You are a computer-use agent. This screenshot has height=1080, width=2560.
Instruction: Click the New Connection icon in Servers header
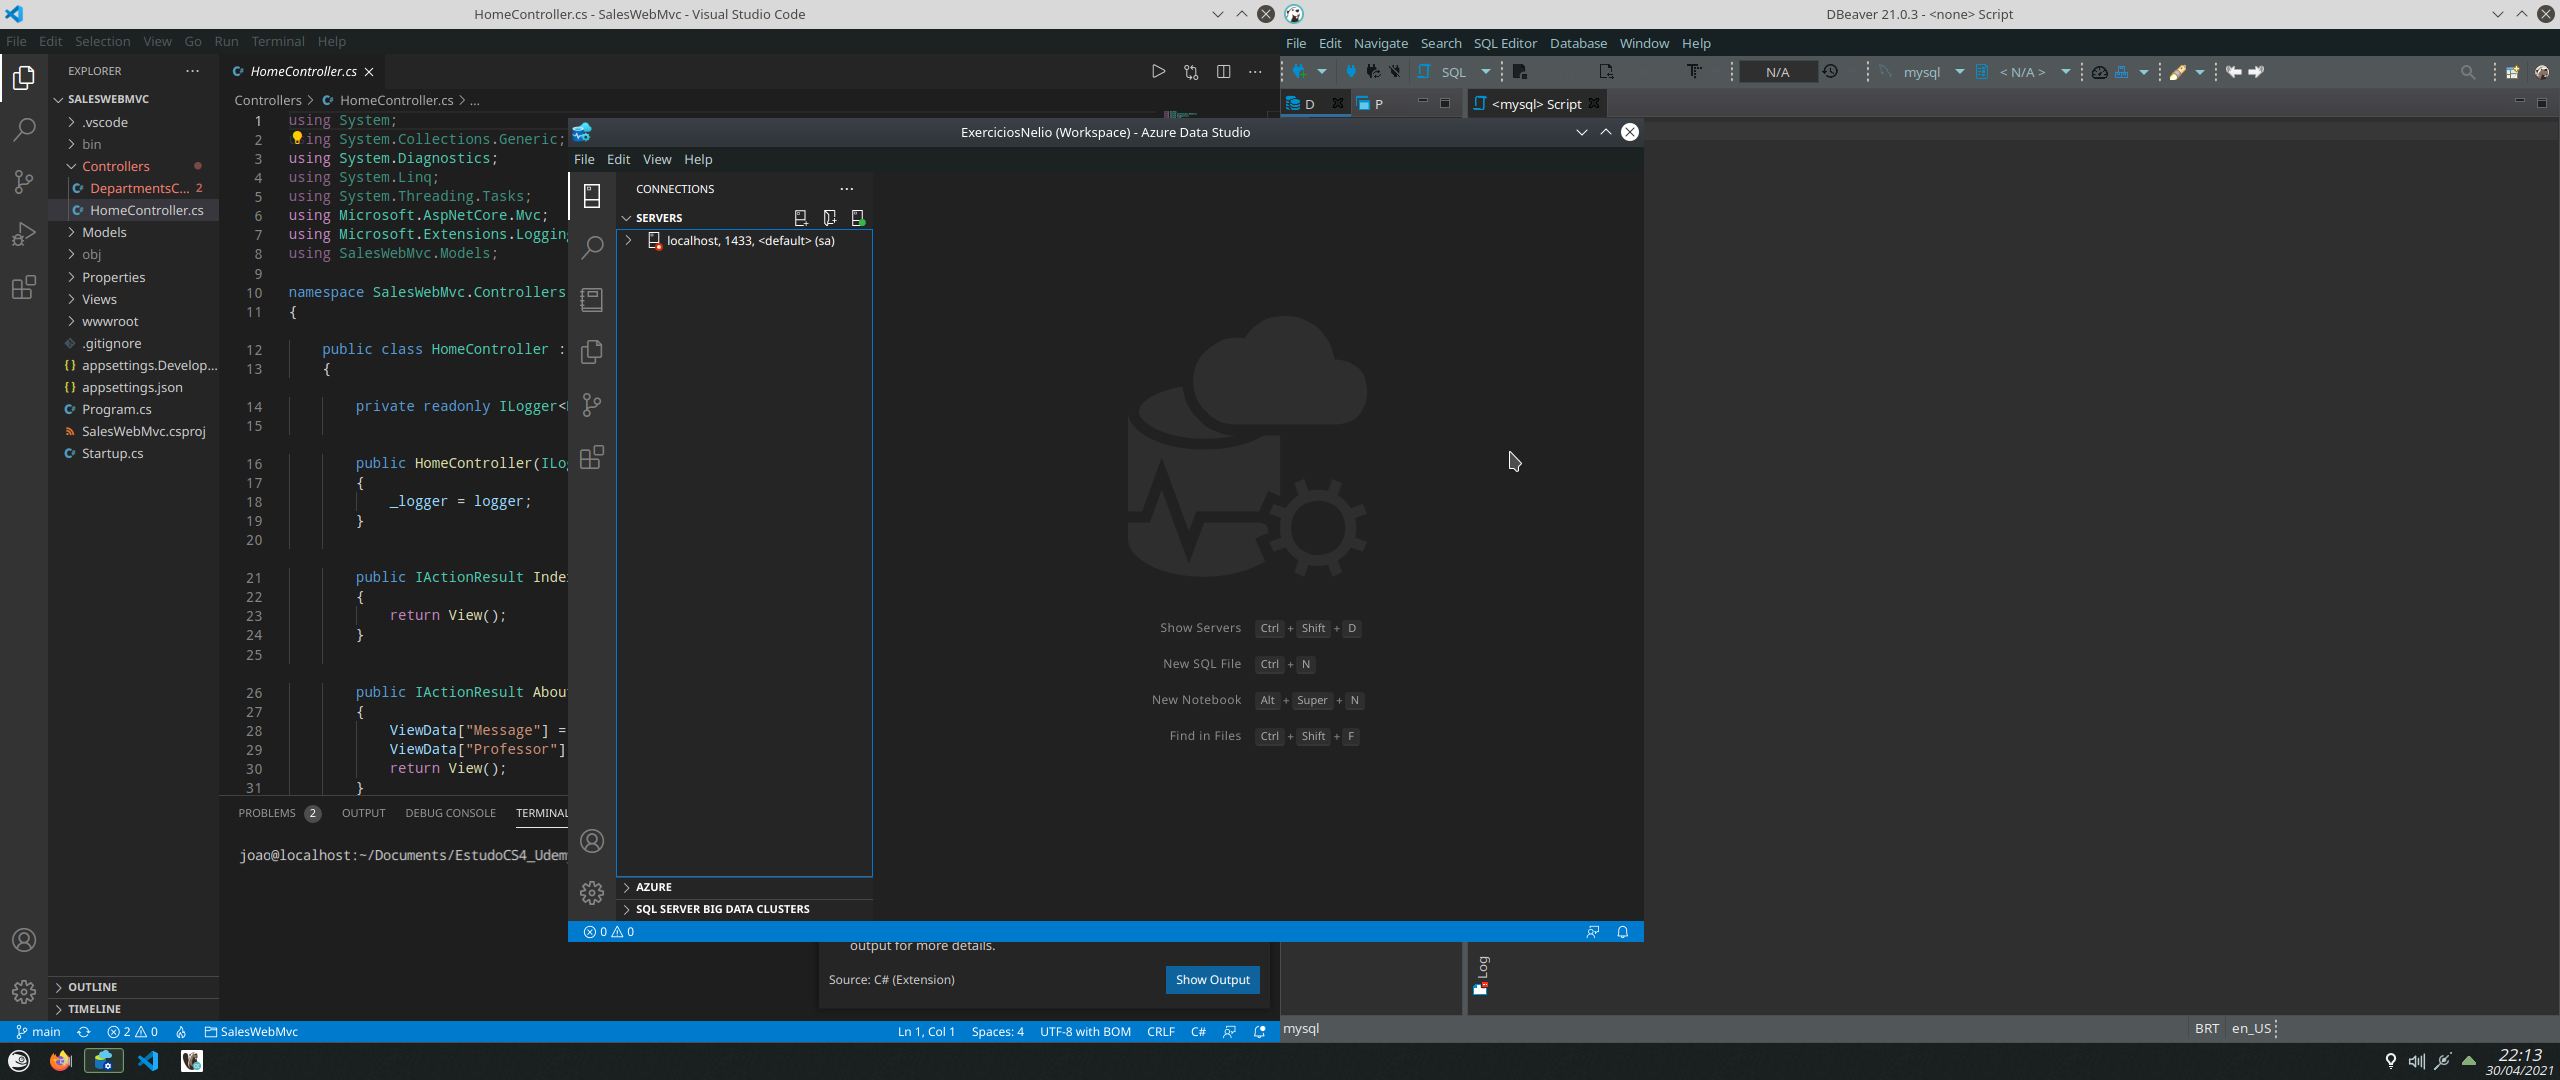click(x=800, y=218)
